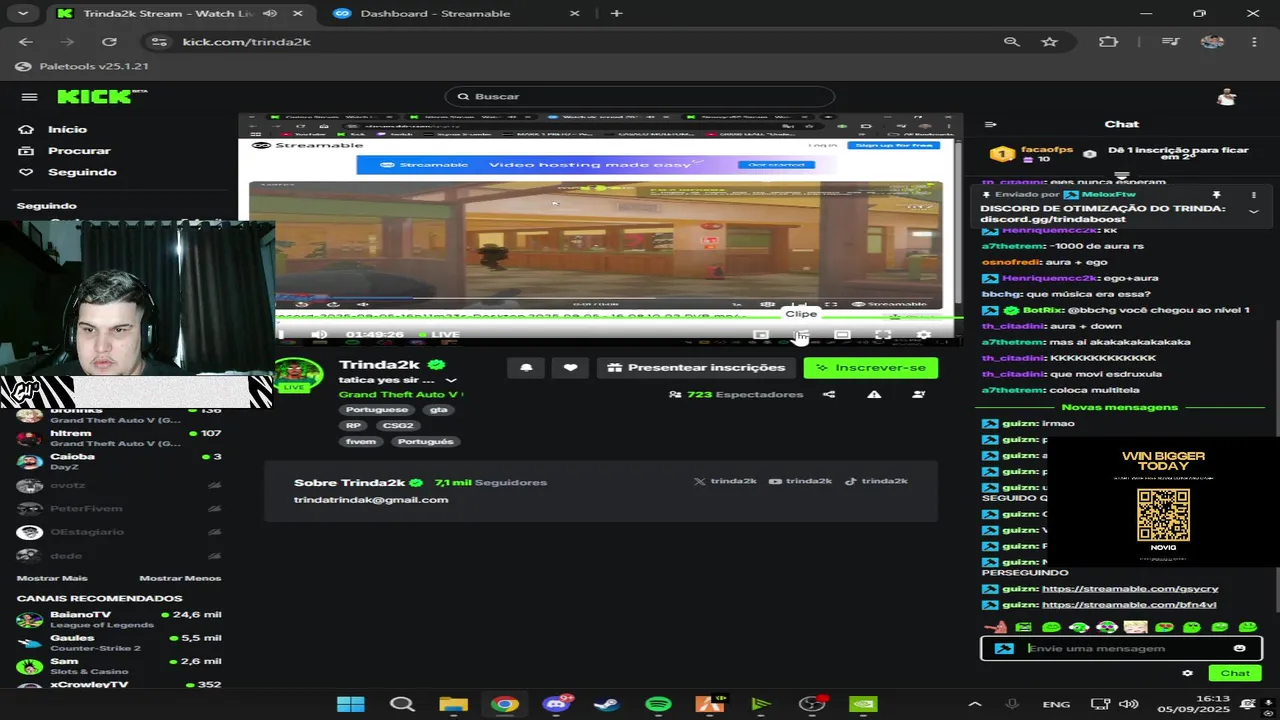Image resolution: width=1280 pixels, height=720 pixels.
Task: Click the Buscar search field
Action: point(640,96)
